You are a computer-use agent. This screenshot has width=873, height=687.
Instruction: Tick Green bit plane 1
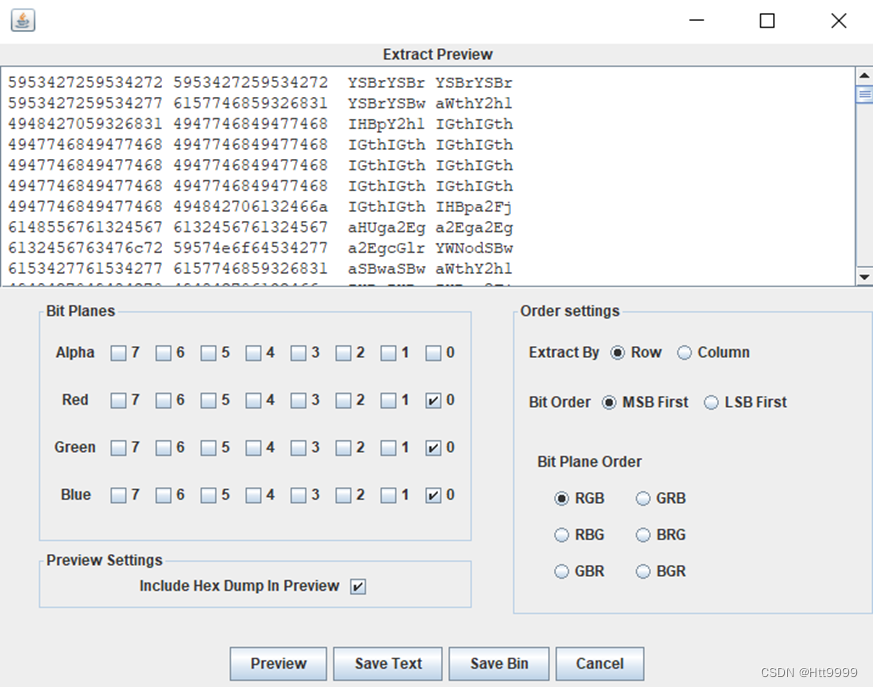(388, 448)
